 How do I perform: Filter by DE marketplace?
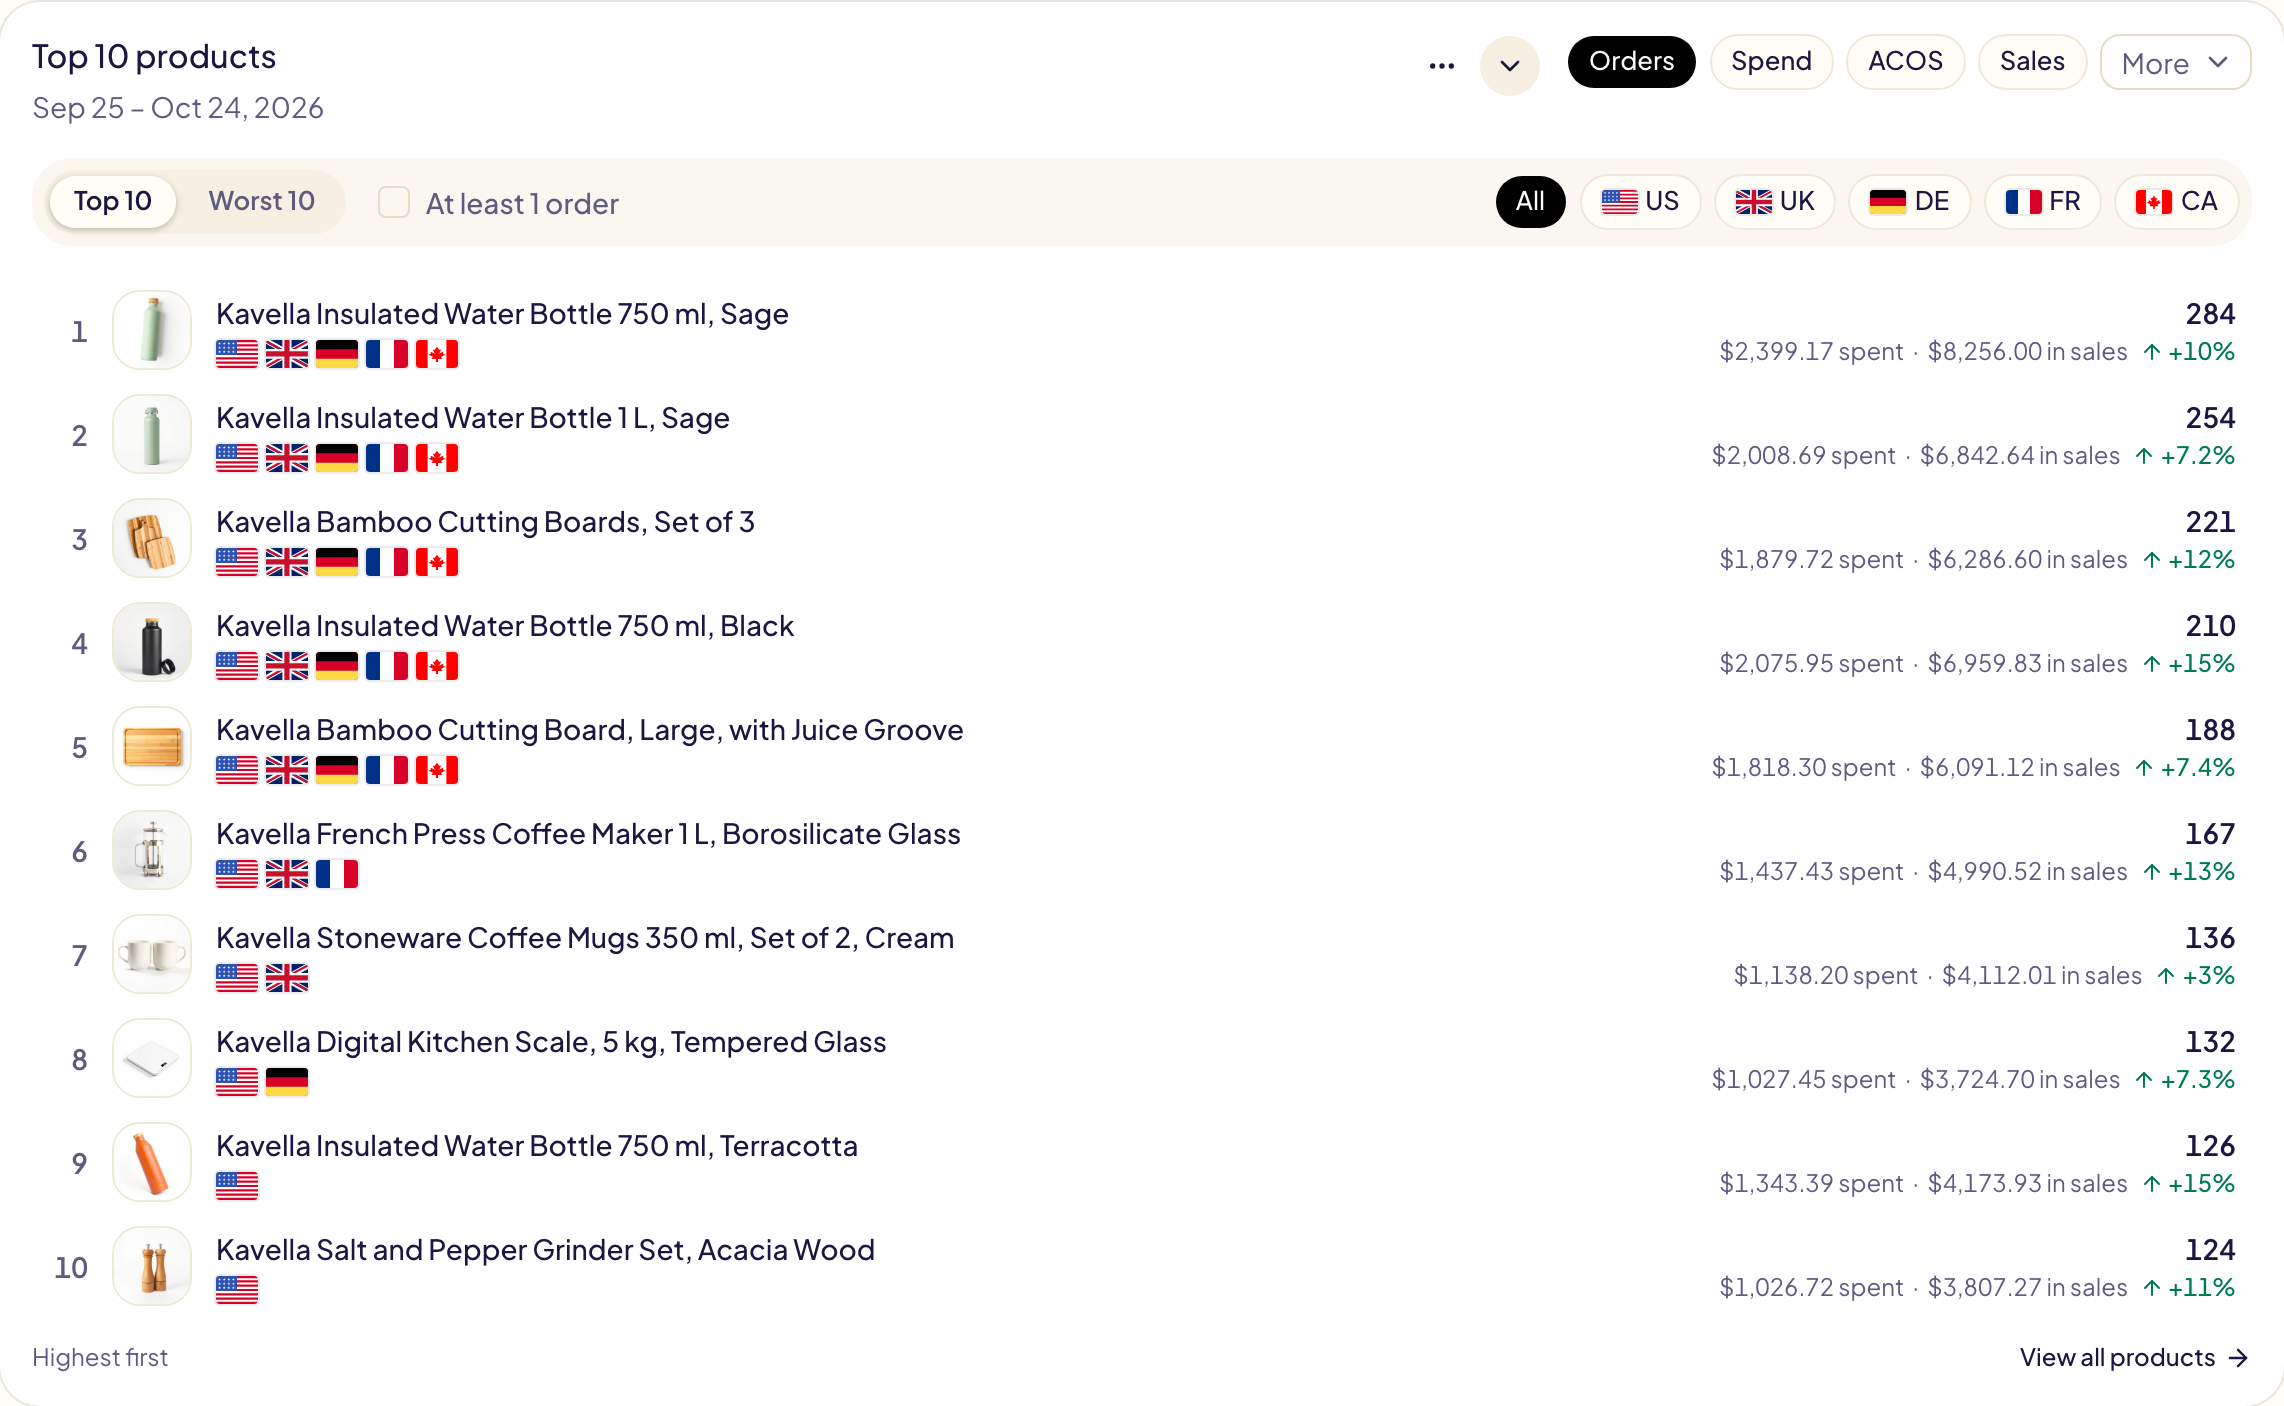pyautogui.click(x=1909, y=201)
